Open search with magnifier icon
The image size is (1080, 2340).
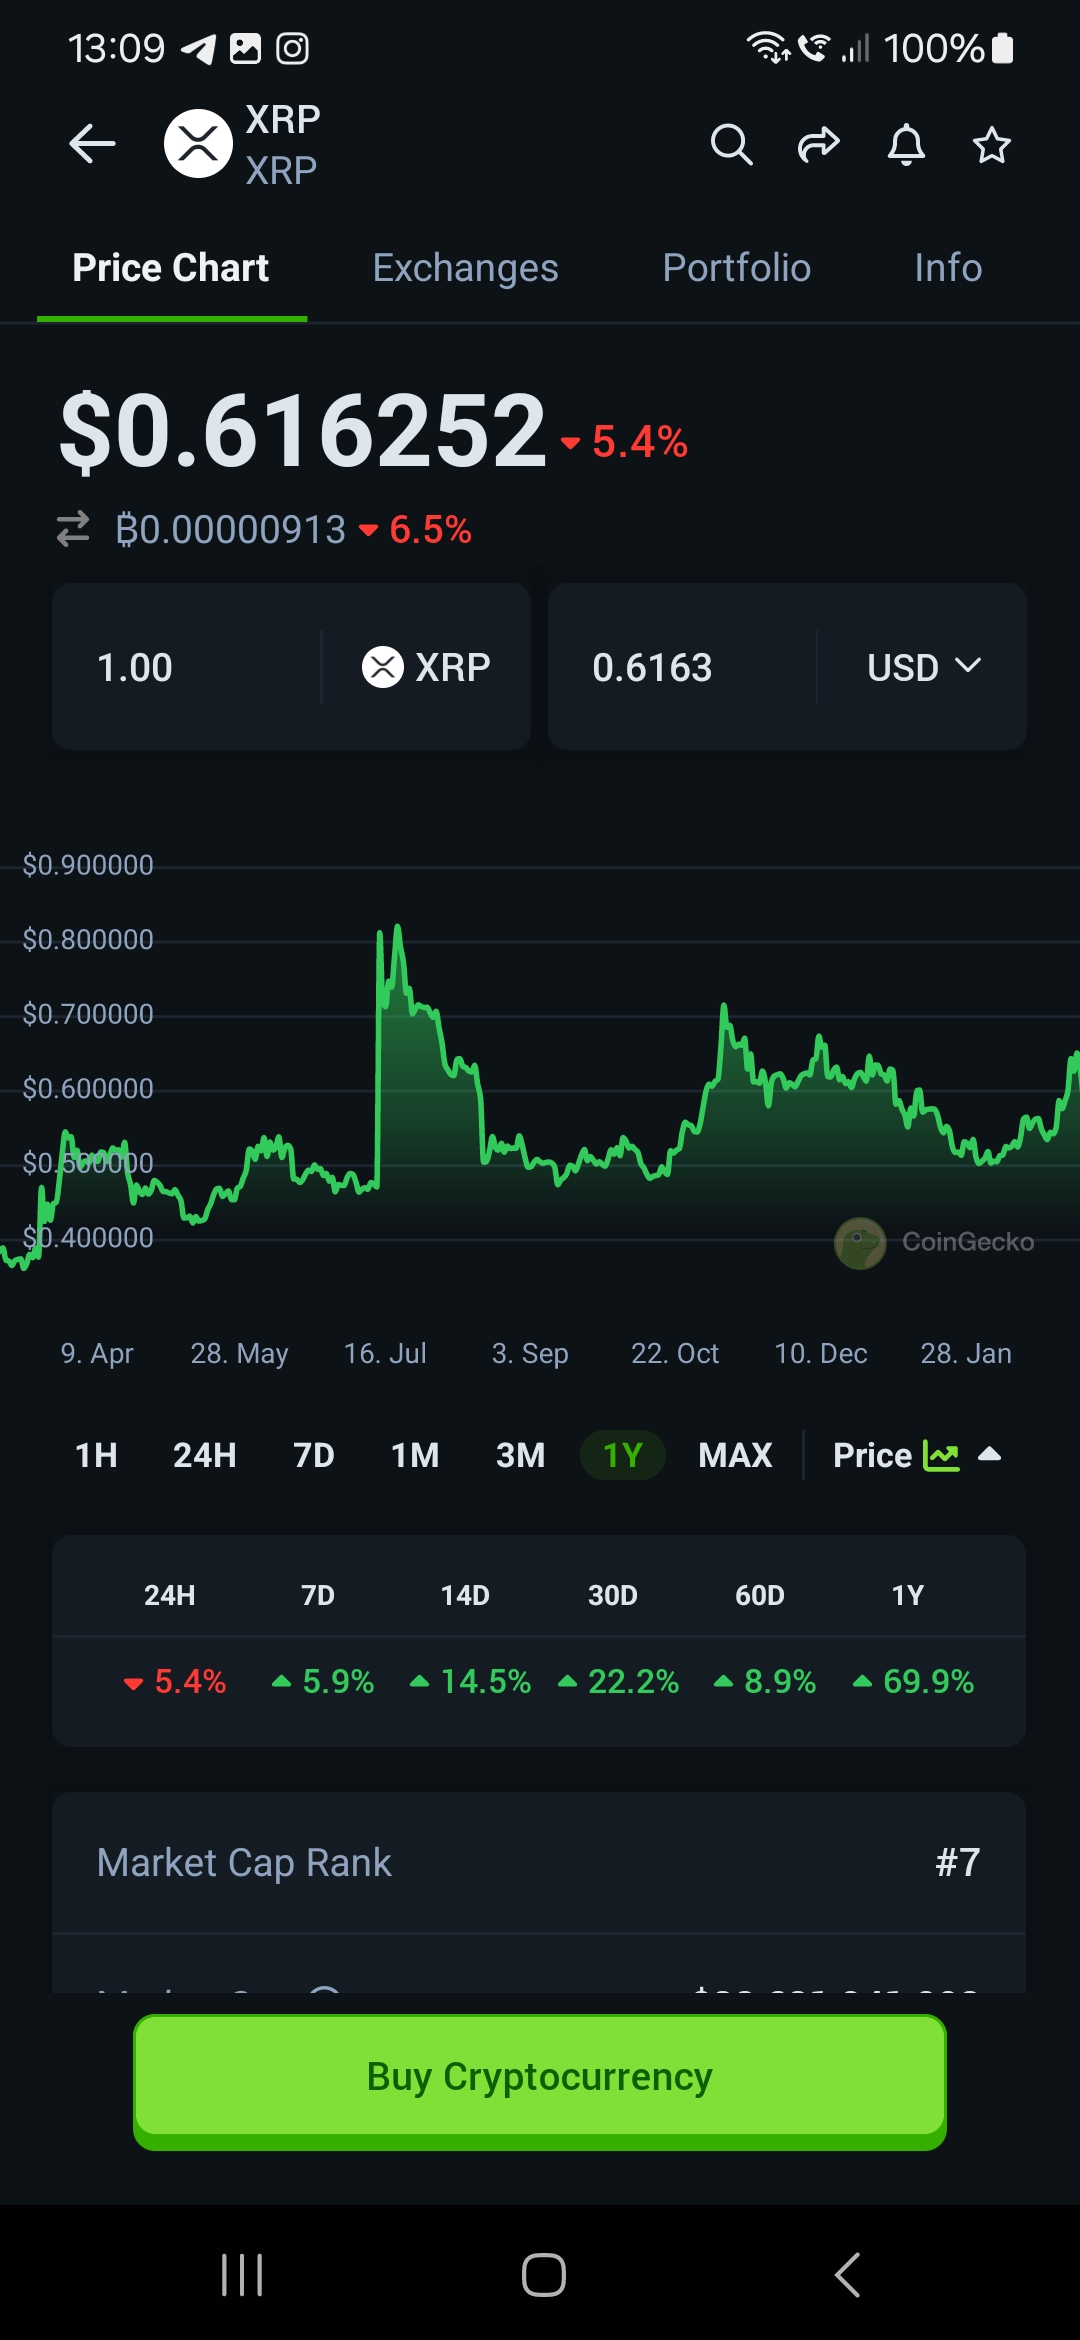click(x=731, y=145)
